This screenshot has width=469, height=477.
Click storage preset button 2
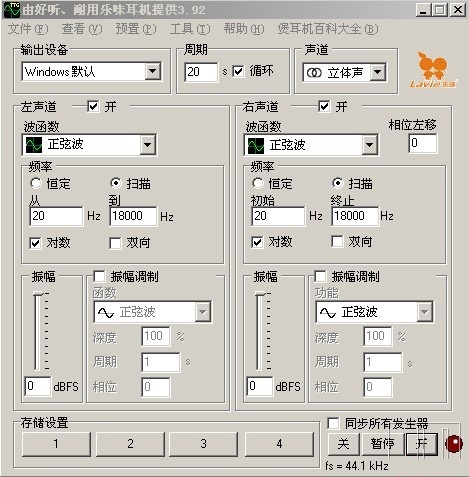(130, 444)
